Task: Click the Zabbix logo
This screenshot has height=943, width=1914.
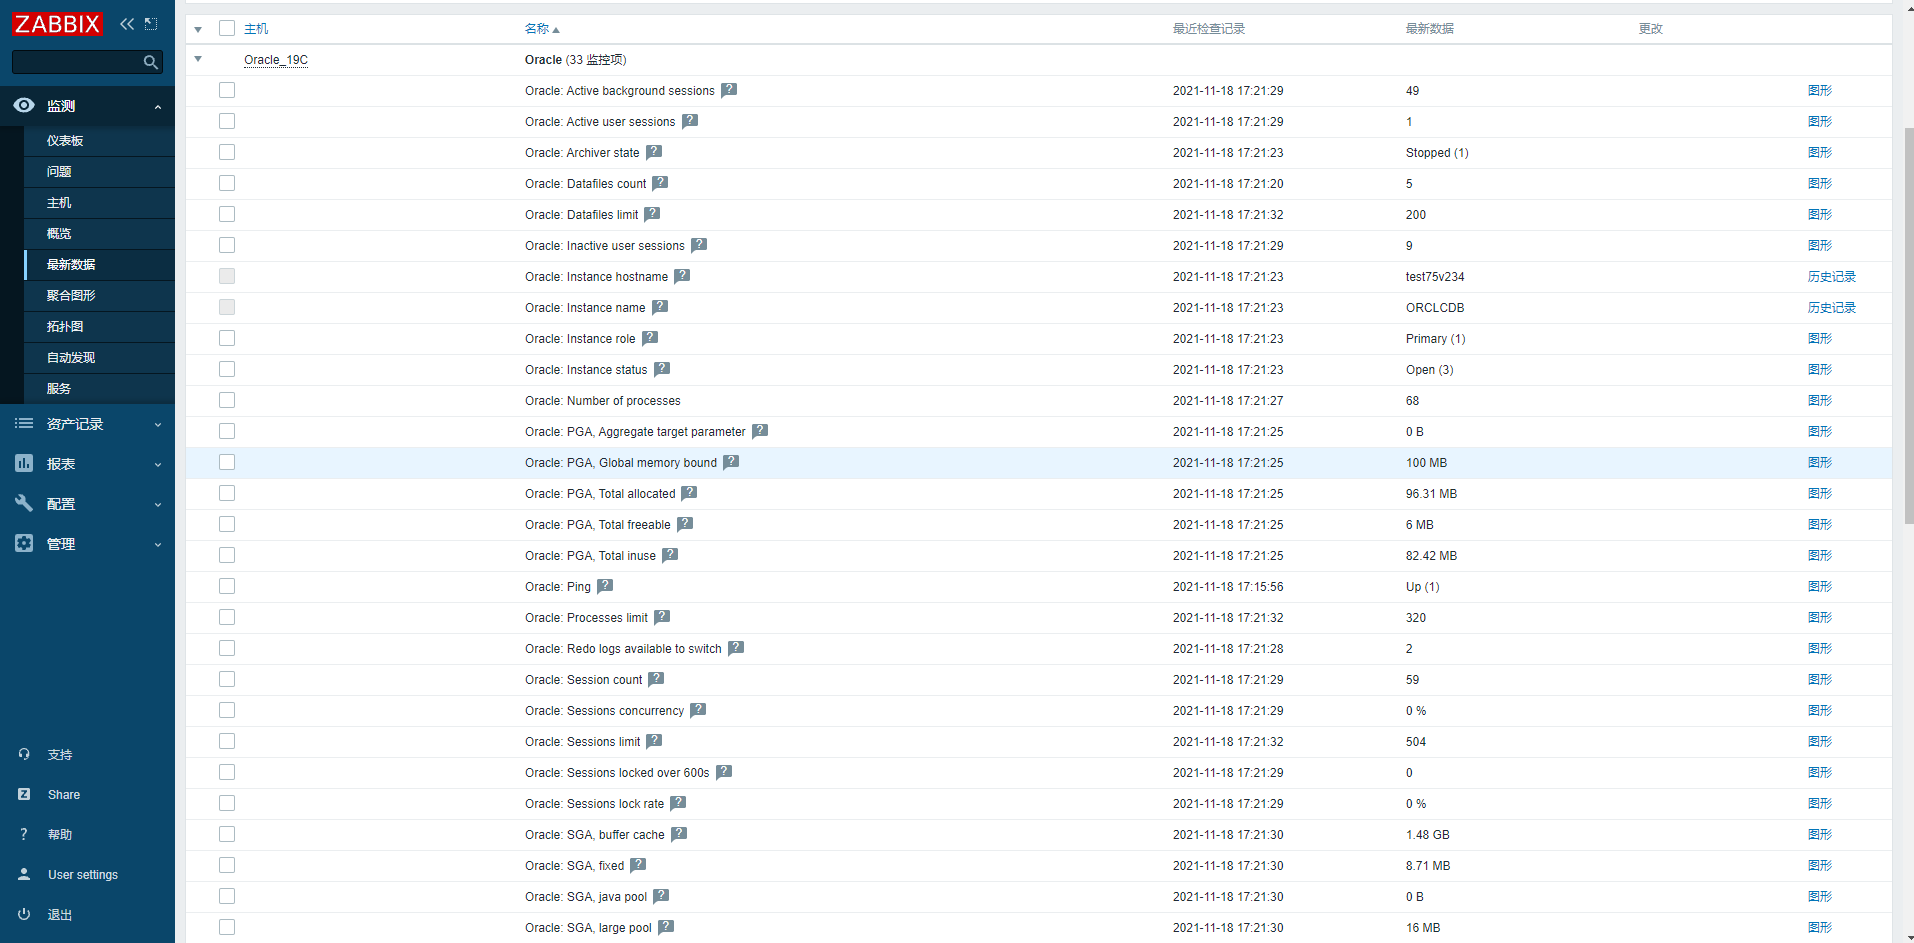Action: click(57, 23)
